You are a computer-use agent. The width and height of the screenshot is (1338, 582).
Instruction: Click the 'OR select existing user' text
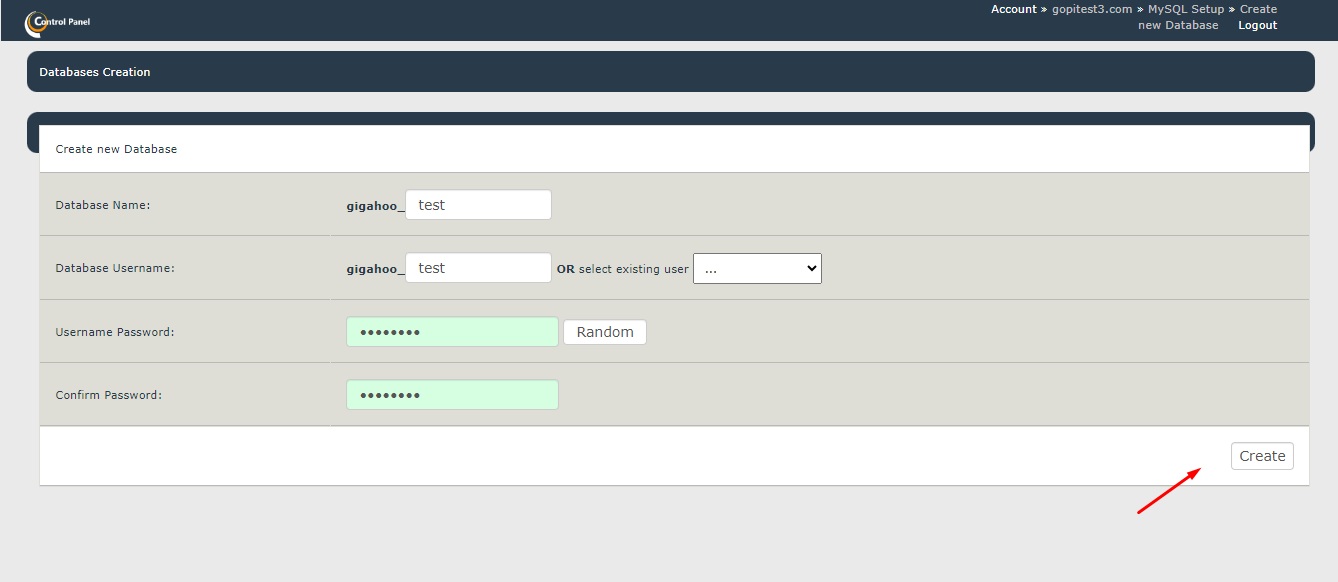point(623,269)
